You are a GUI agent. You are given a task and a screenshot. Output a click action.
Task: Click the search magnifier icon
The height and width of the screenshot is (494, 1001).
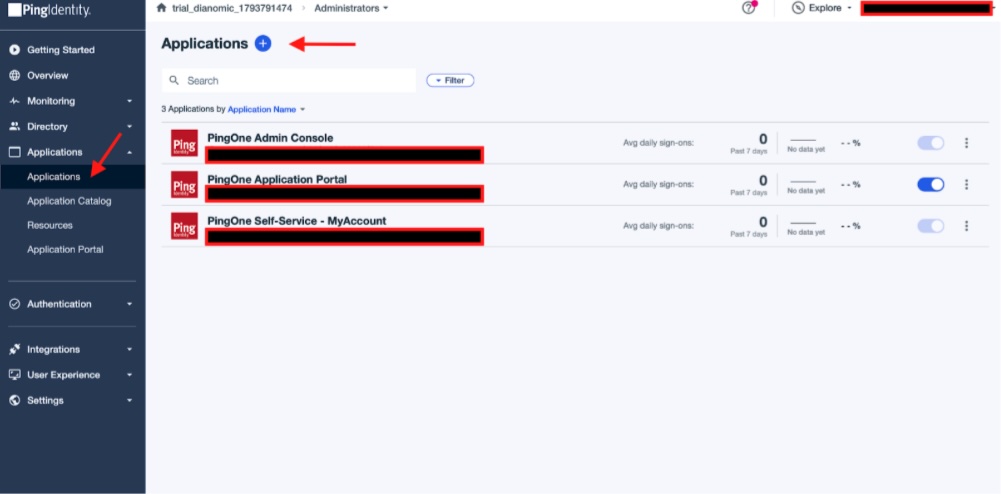pyautogui.click(x=174, y=80)
